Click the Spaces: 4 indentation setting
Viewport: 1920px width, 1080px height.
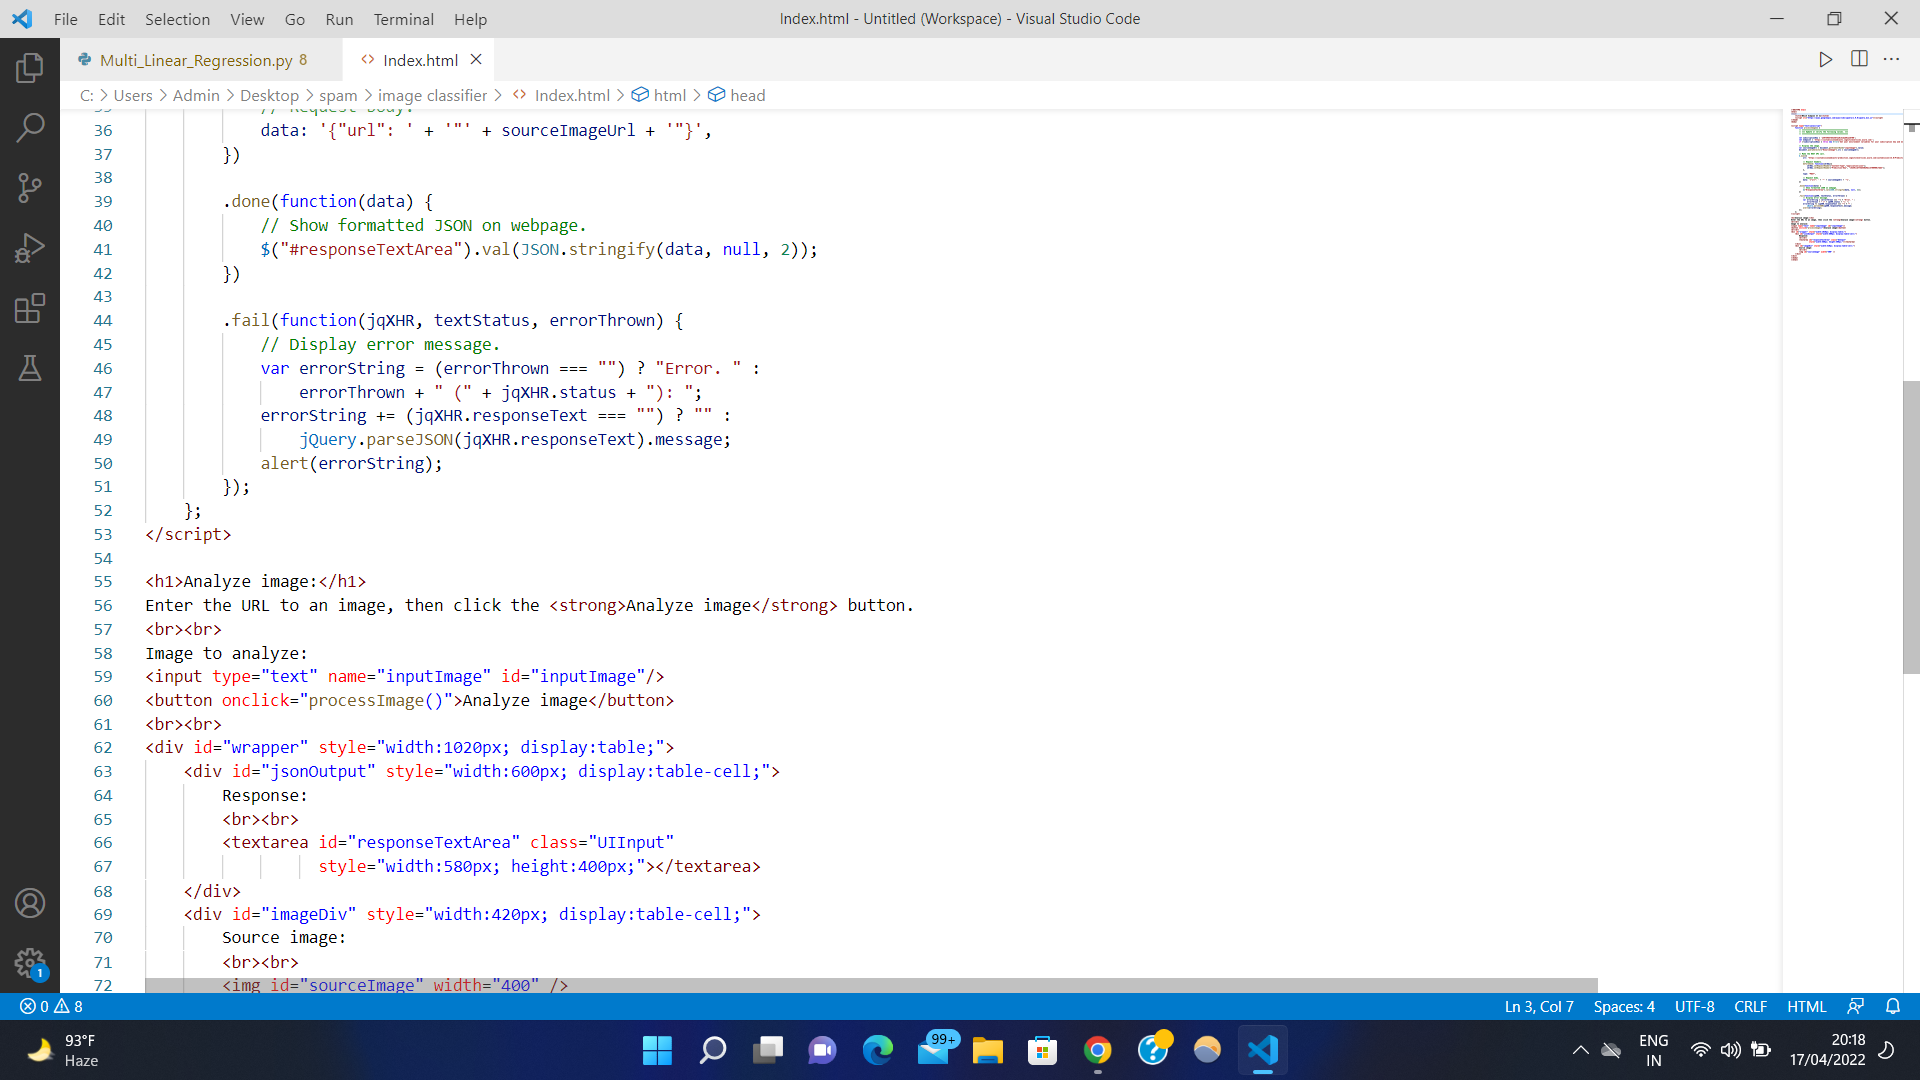(1624, 1007)
